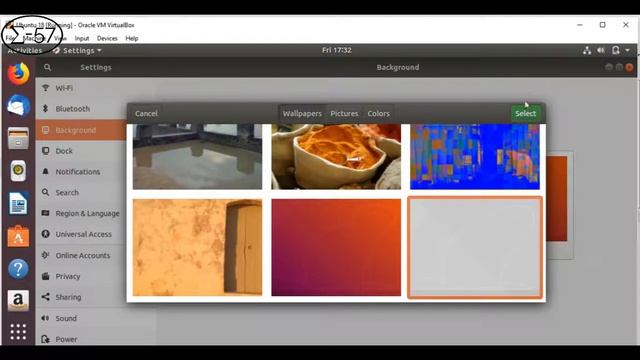Click the clock showing Fri 17:32
640x360 pixels.
[x=337, y=50]
